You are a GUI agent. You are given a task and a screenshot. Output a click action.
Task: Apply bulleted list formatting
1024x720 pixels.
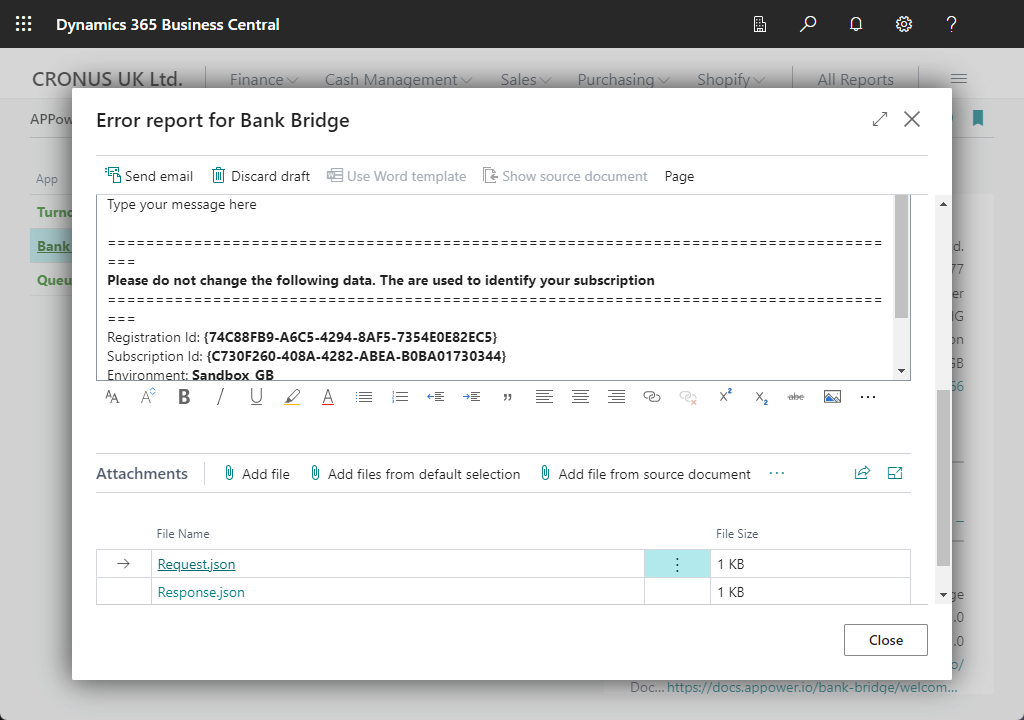[364, 397]
